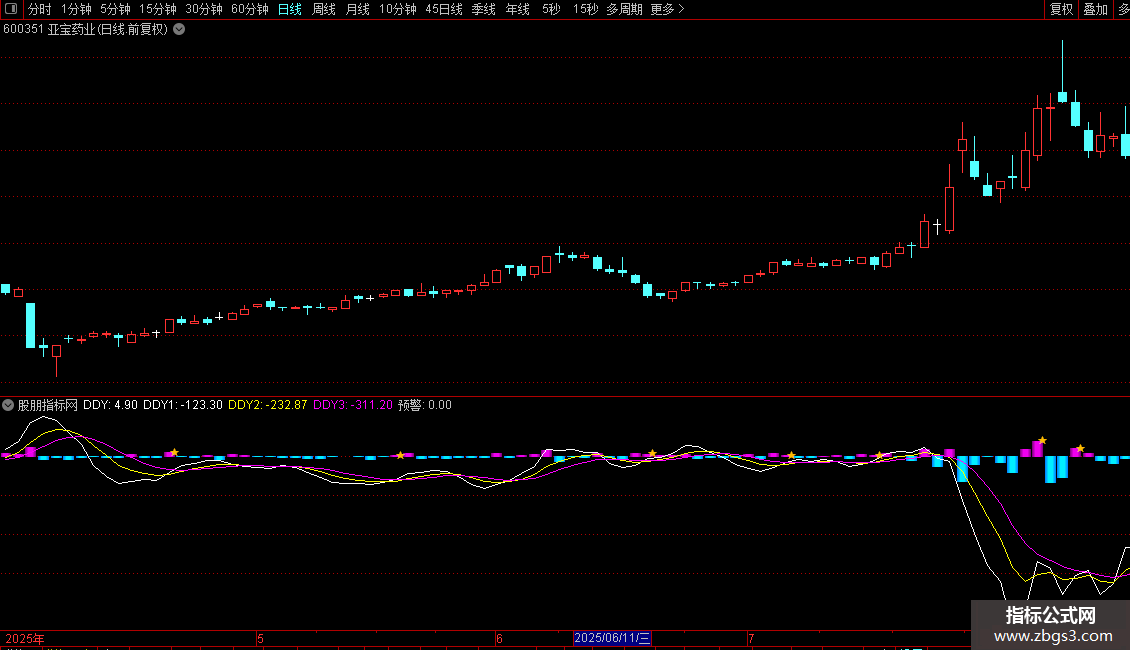This screenshot has width=1130, height=650.
Task: Switch to 60分钟 period
Action: (249, 9)
